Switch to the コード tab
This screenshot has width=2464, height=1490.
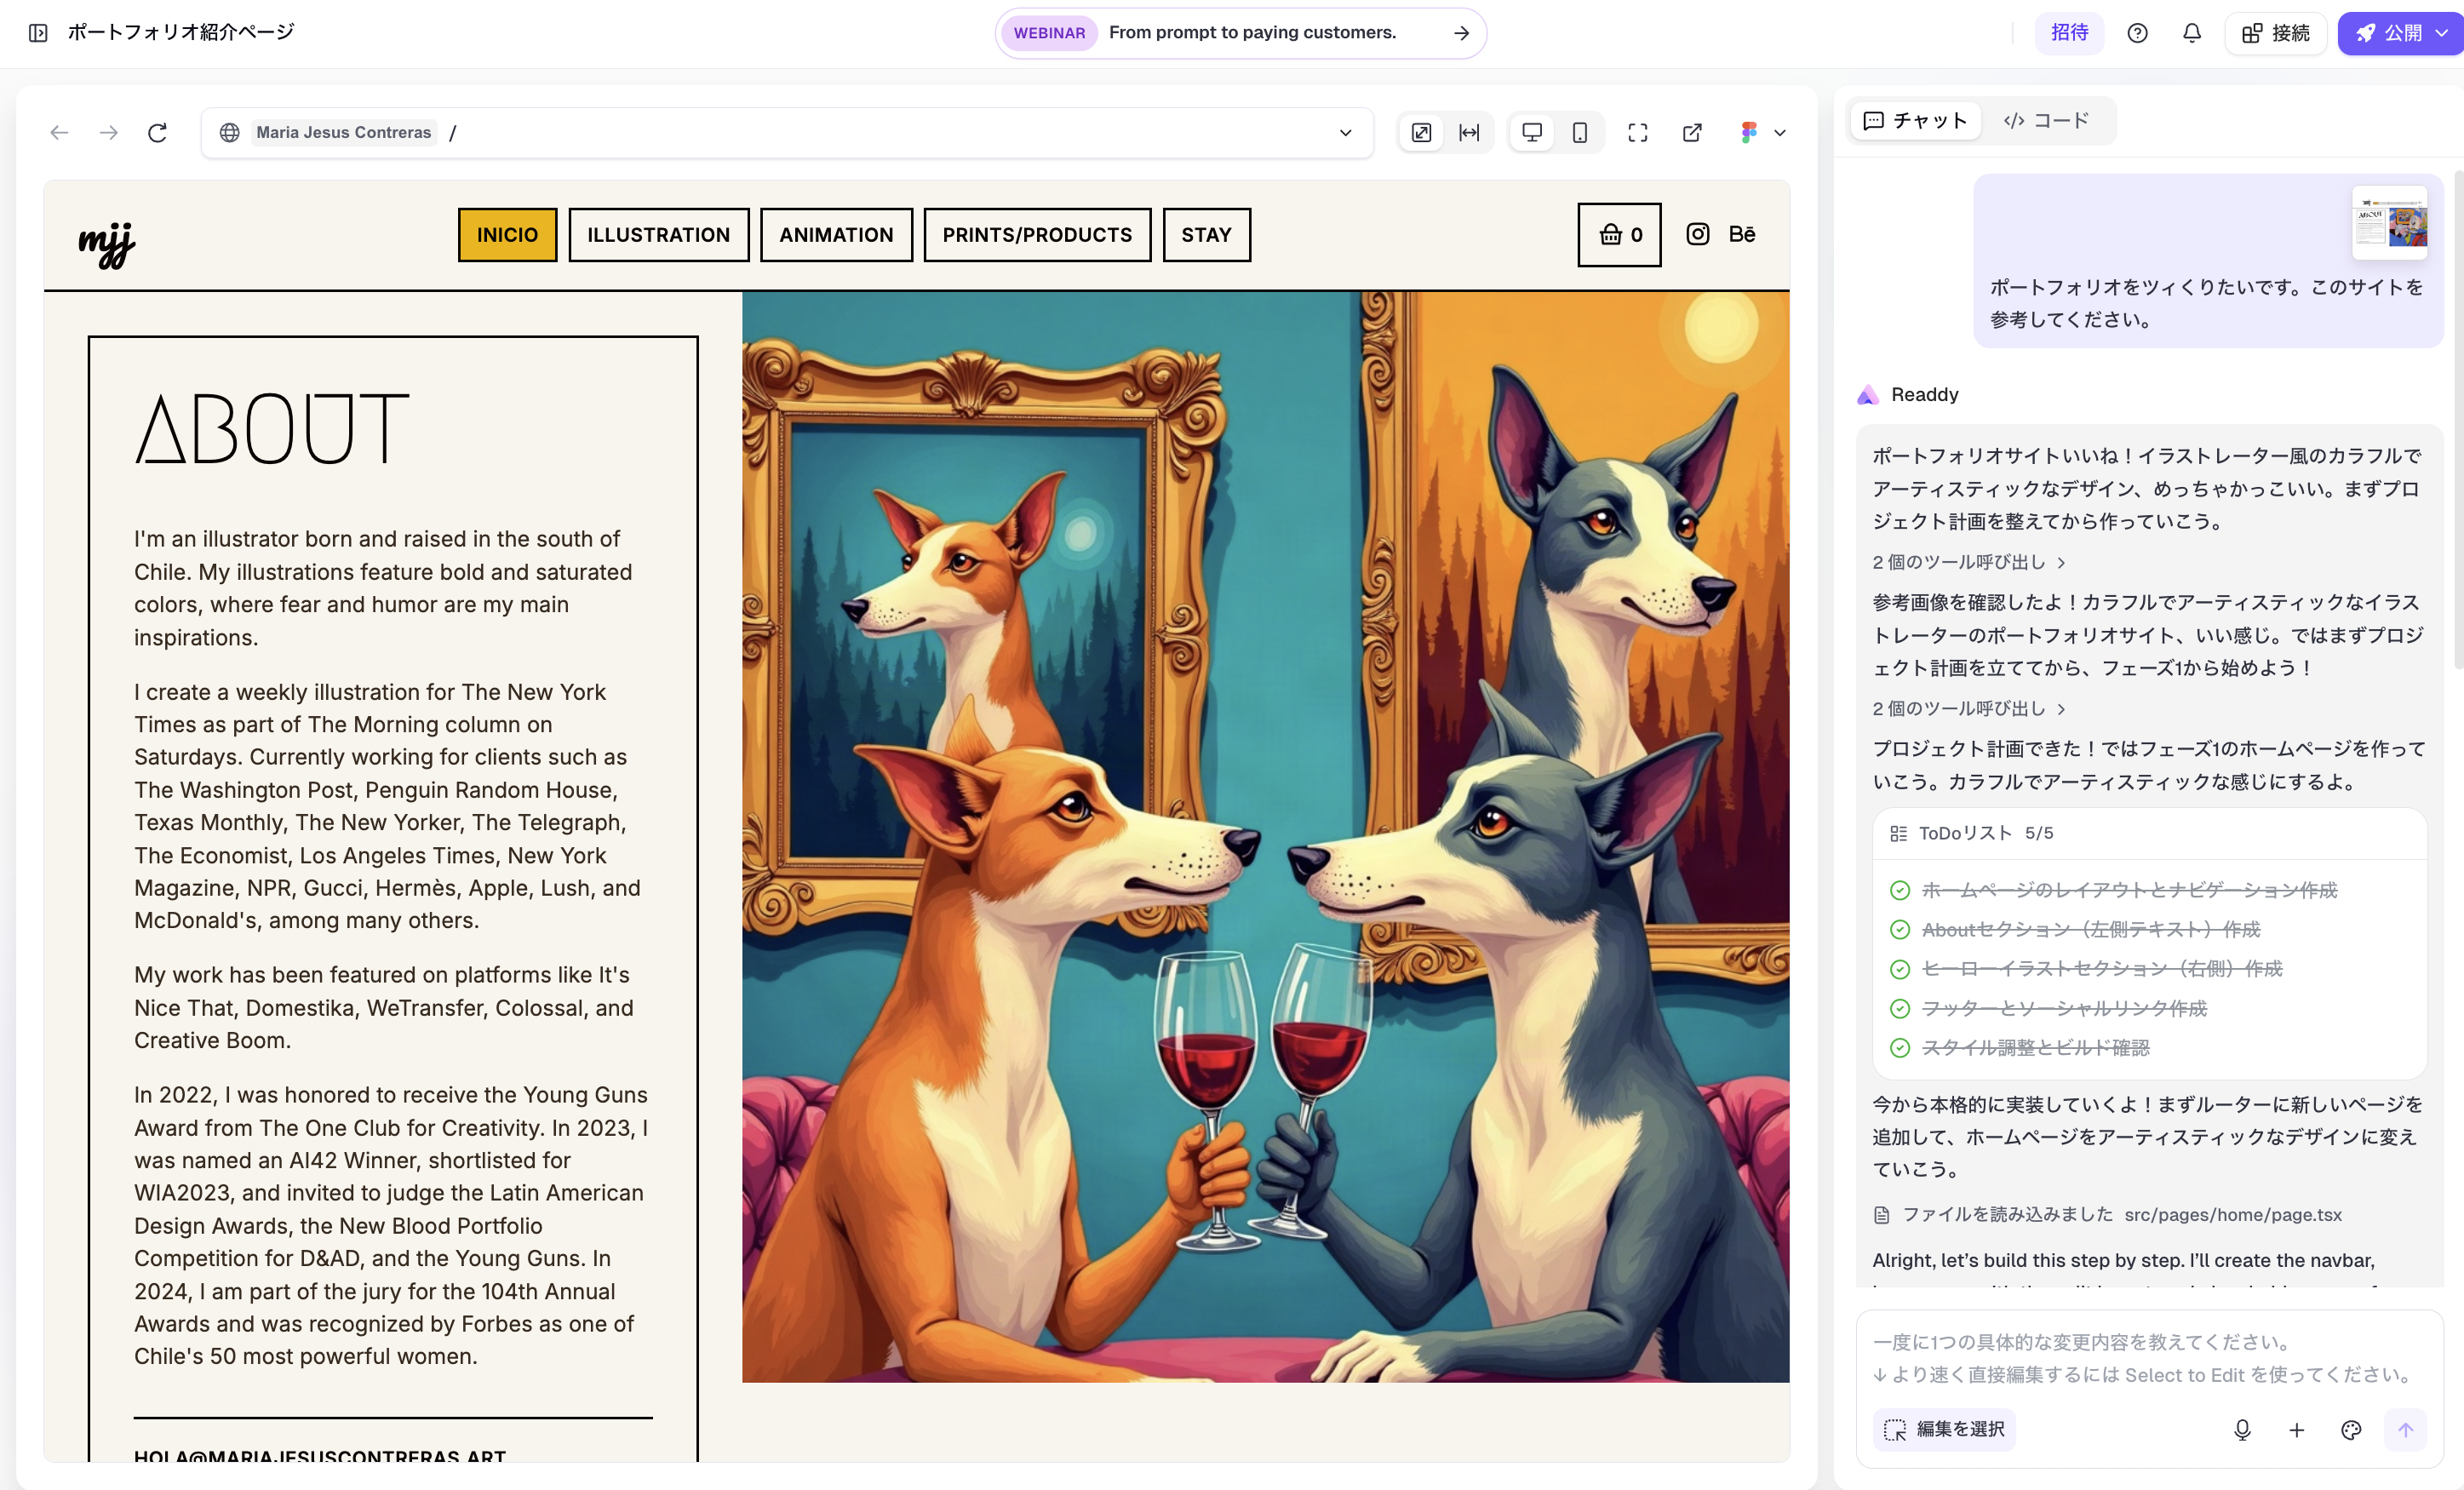[x=2046, y=121]
